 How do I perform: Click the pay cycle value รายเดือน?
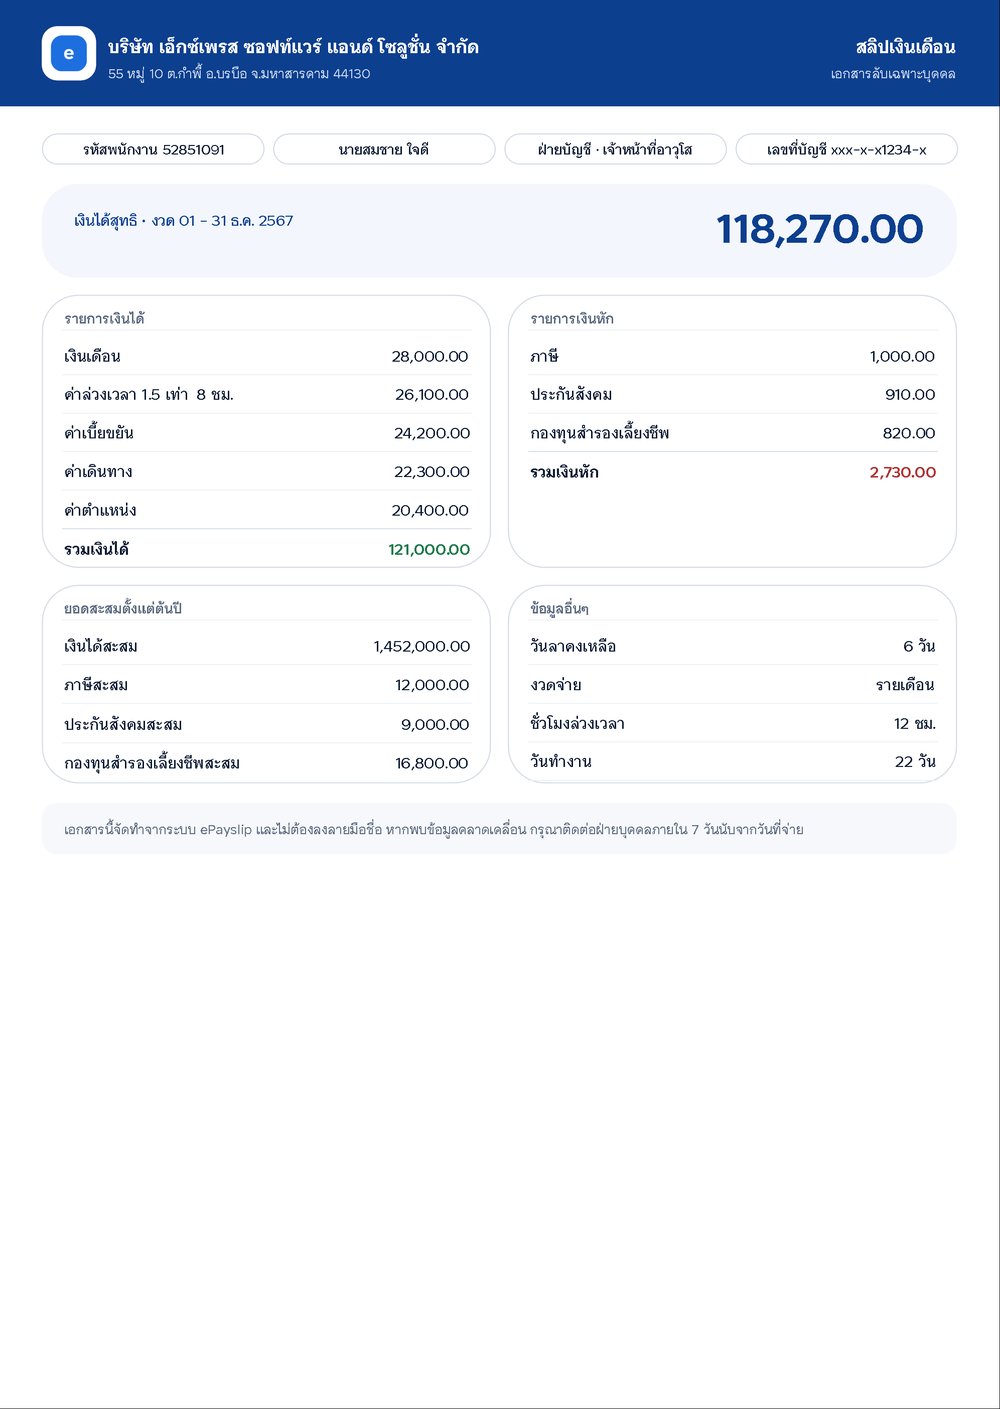(x=905, y=685)
